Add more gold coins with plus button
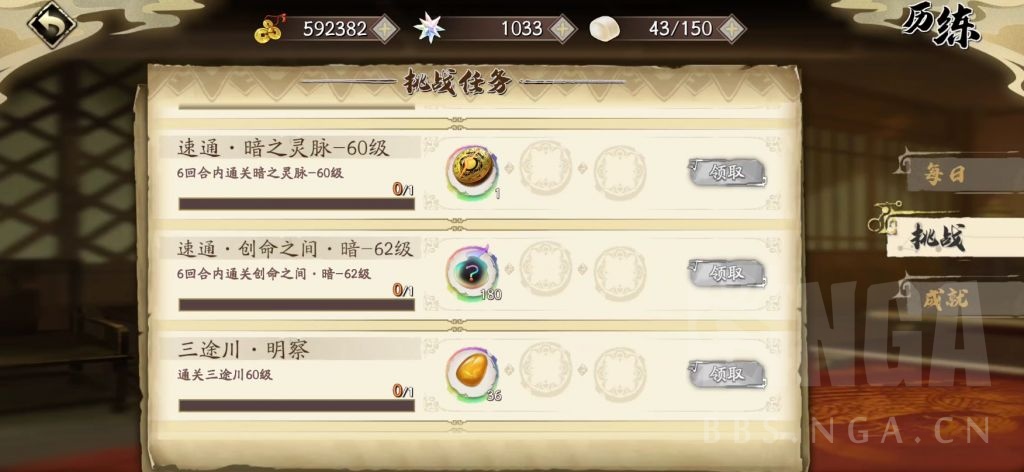Image resolution: width=1024 pixels, height=472 pixels. click(385, 29)
